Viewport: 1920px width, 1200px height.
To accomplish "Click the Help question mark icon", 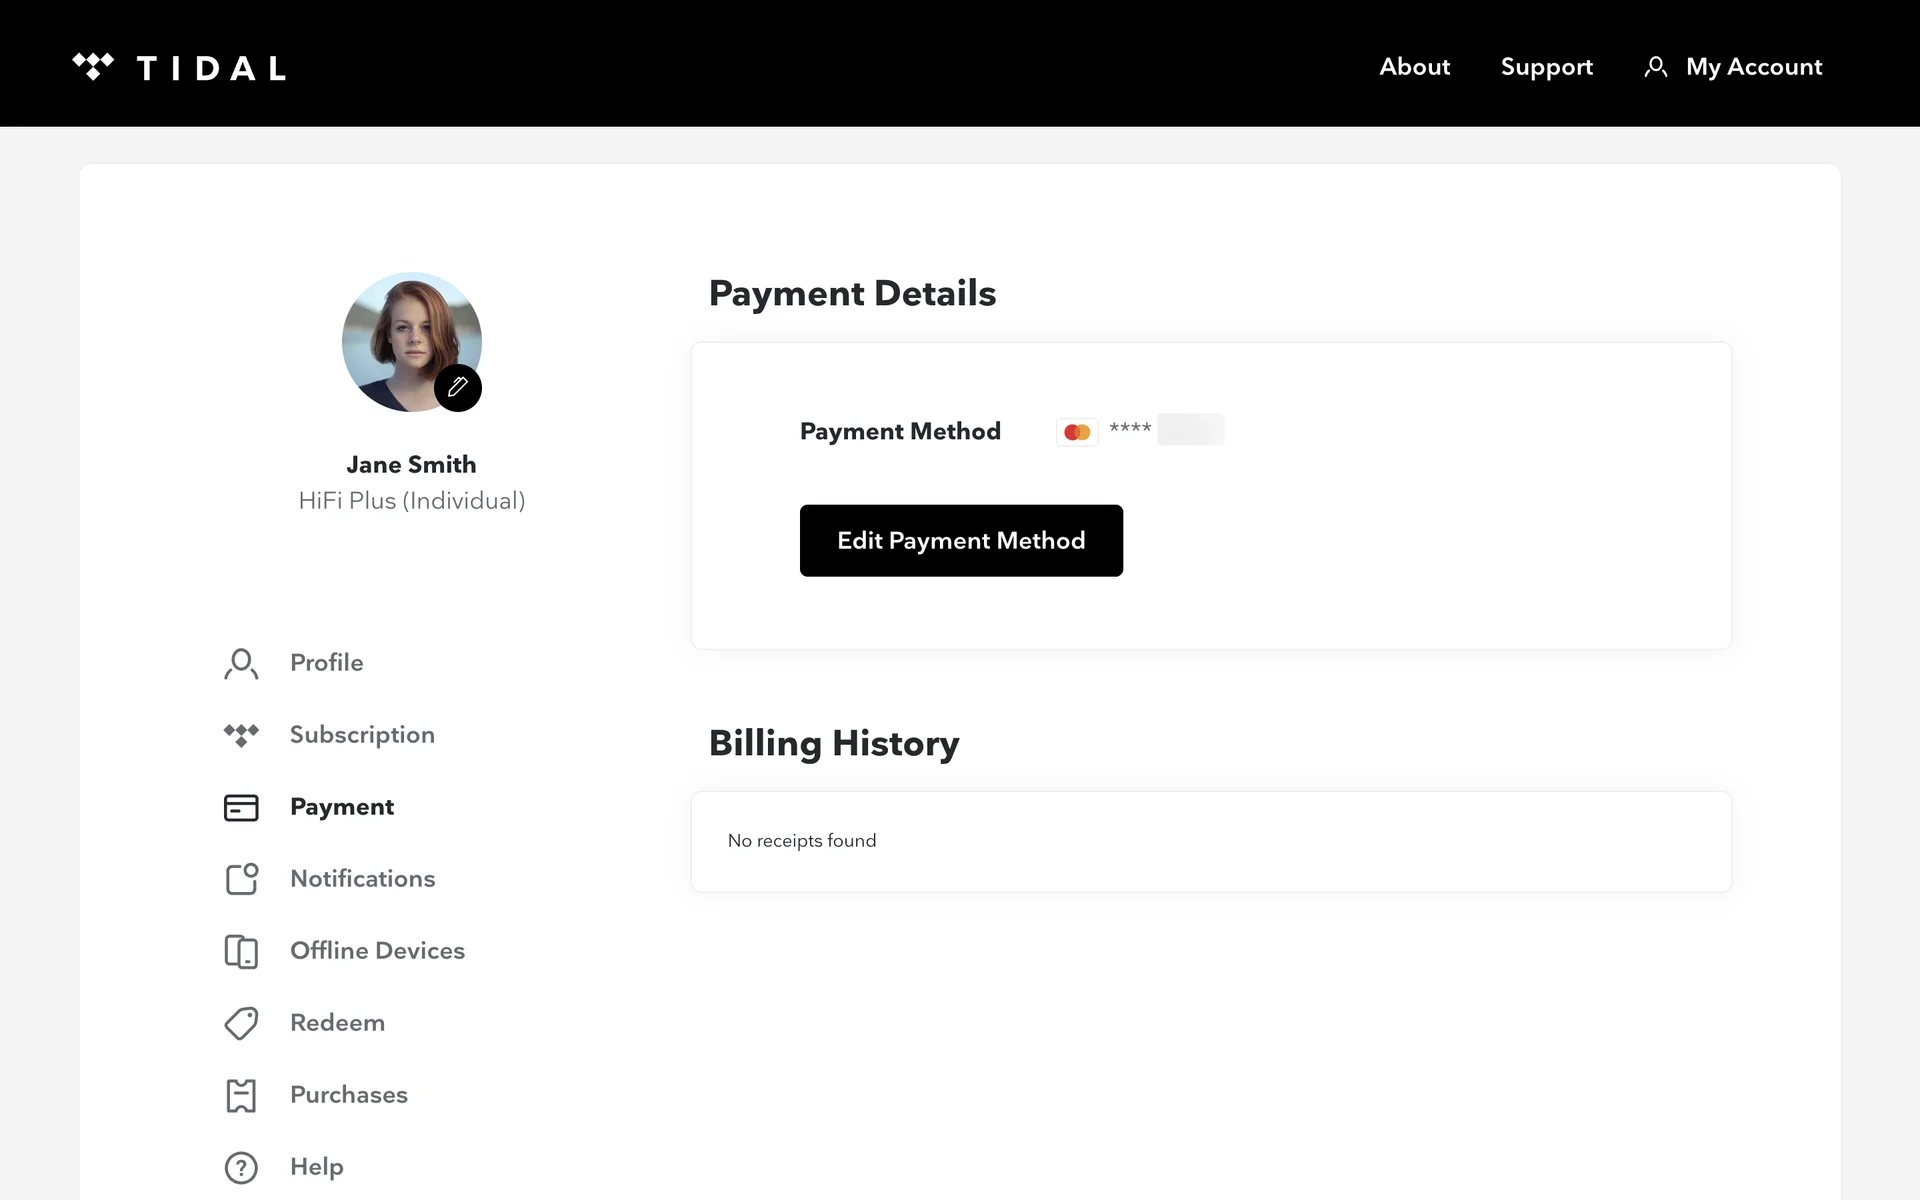I will tap(241, 1167).
